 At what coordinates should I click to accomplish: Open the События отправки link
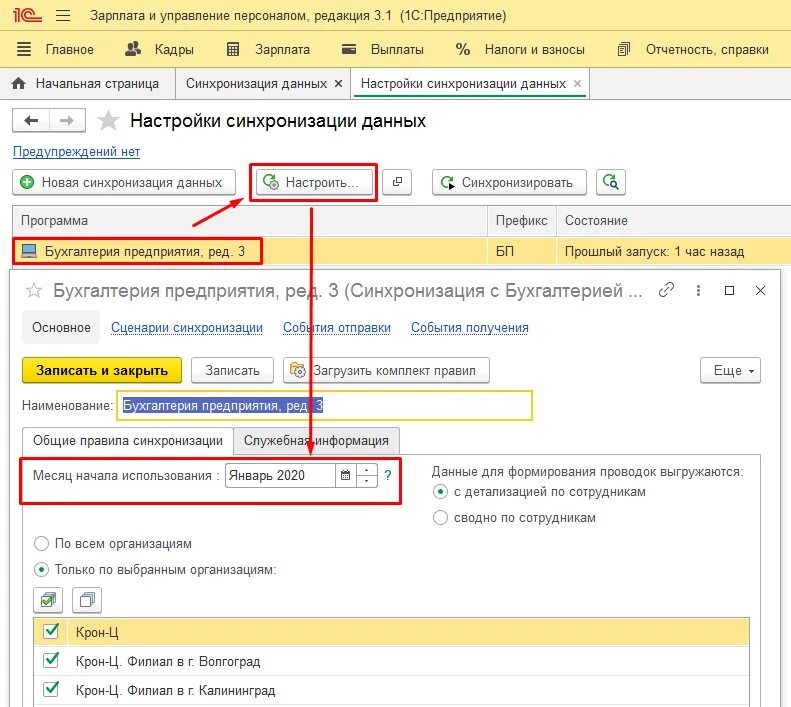(336, 328)
